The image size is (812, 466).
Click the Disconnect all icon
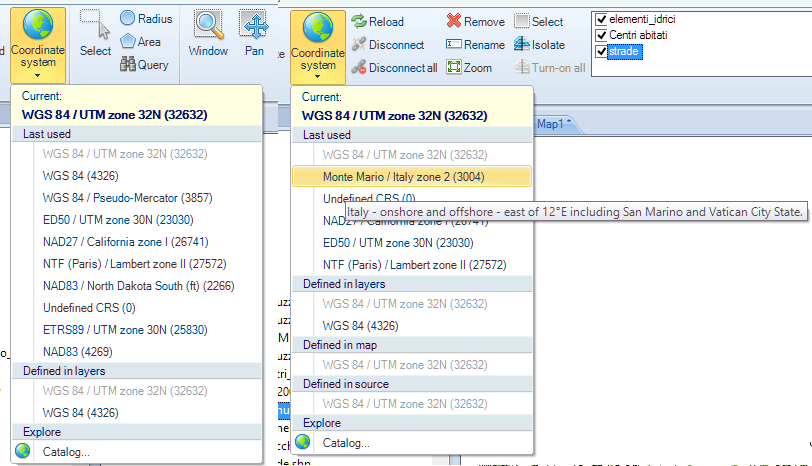(358, 67)
